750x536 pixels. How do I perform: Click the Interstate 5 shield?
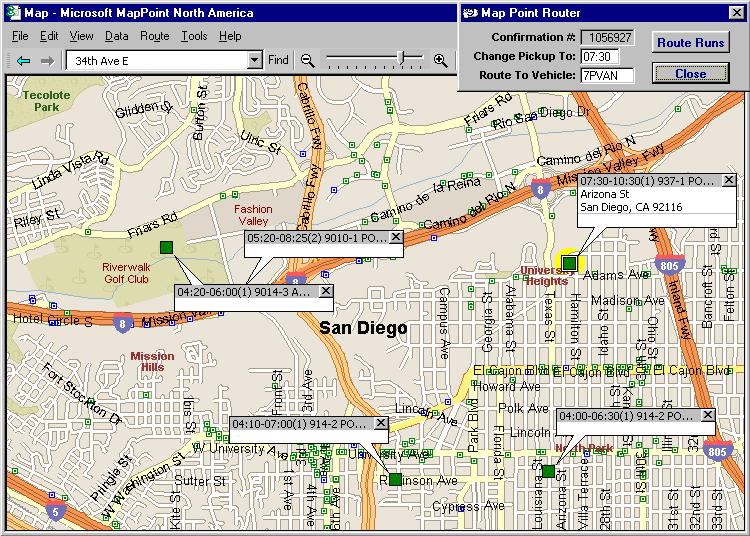click(55, 512)
